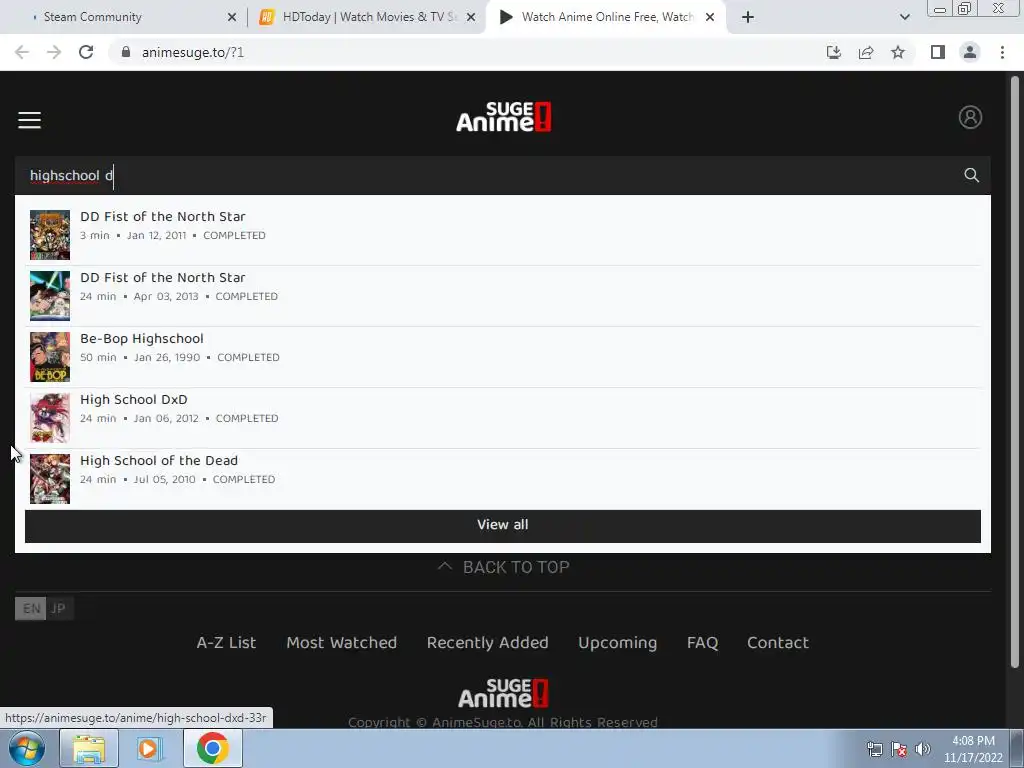Click the taskbar clock showing 4:08 PM
The width and height of the screenshot is (1024, 768).
click(x=973, y=749)
